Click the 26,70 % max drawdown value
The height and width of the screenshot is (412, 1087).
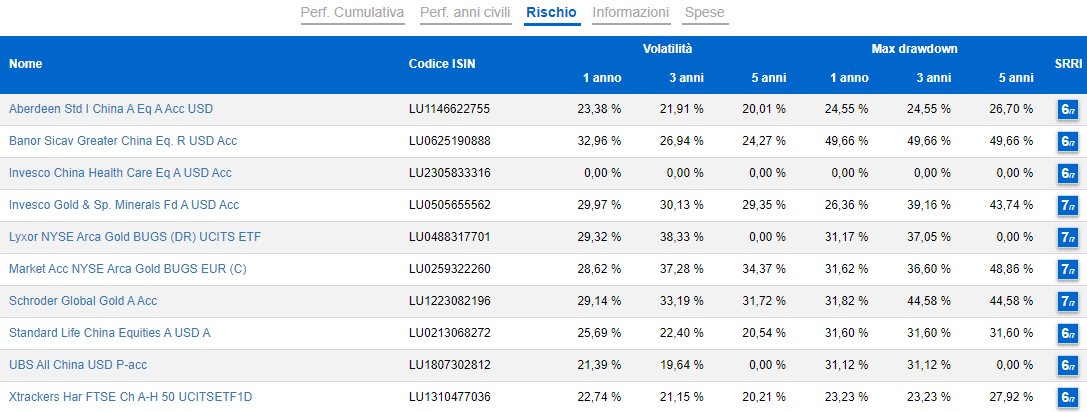coord(1011,109)
